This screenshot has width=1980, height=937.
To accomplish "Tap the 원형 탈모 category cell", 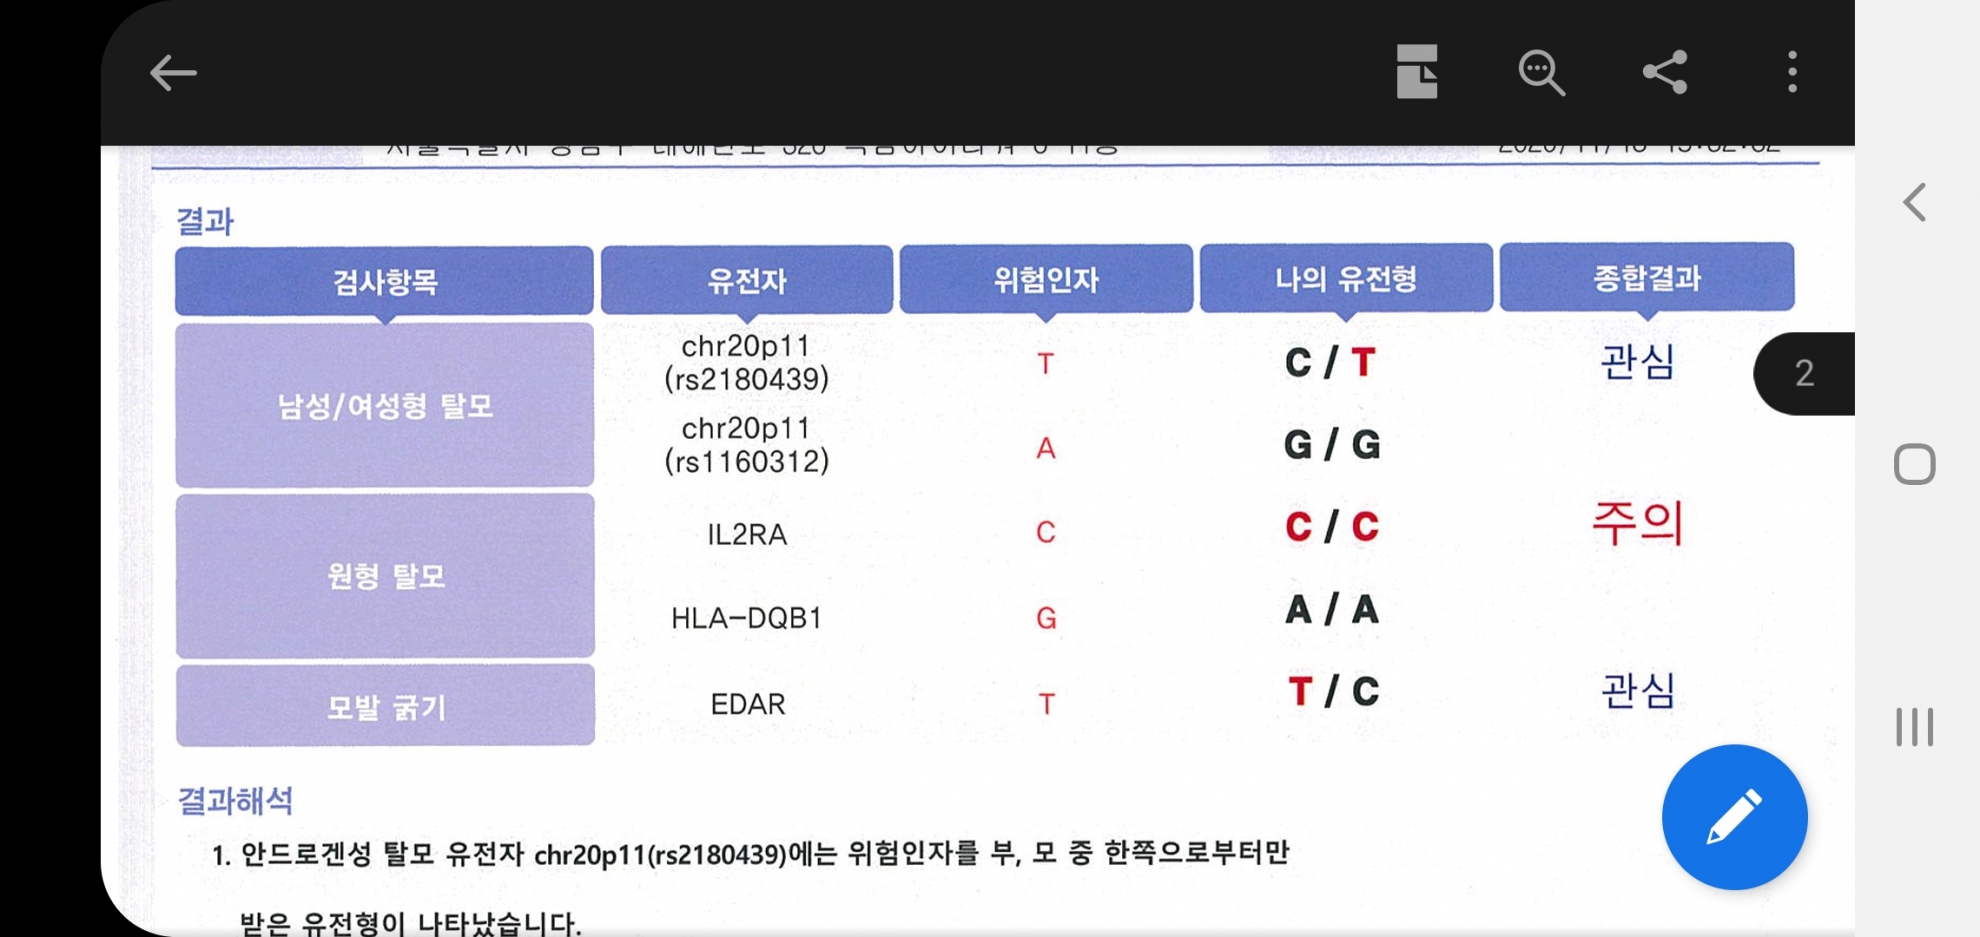I will (x=385, y=576).
